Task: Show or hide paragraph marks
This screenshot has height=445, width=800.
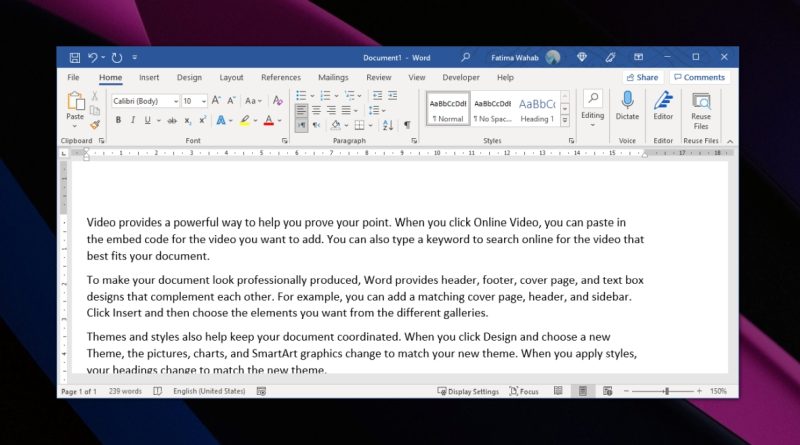Action: coord(407,125)
